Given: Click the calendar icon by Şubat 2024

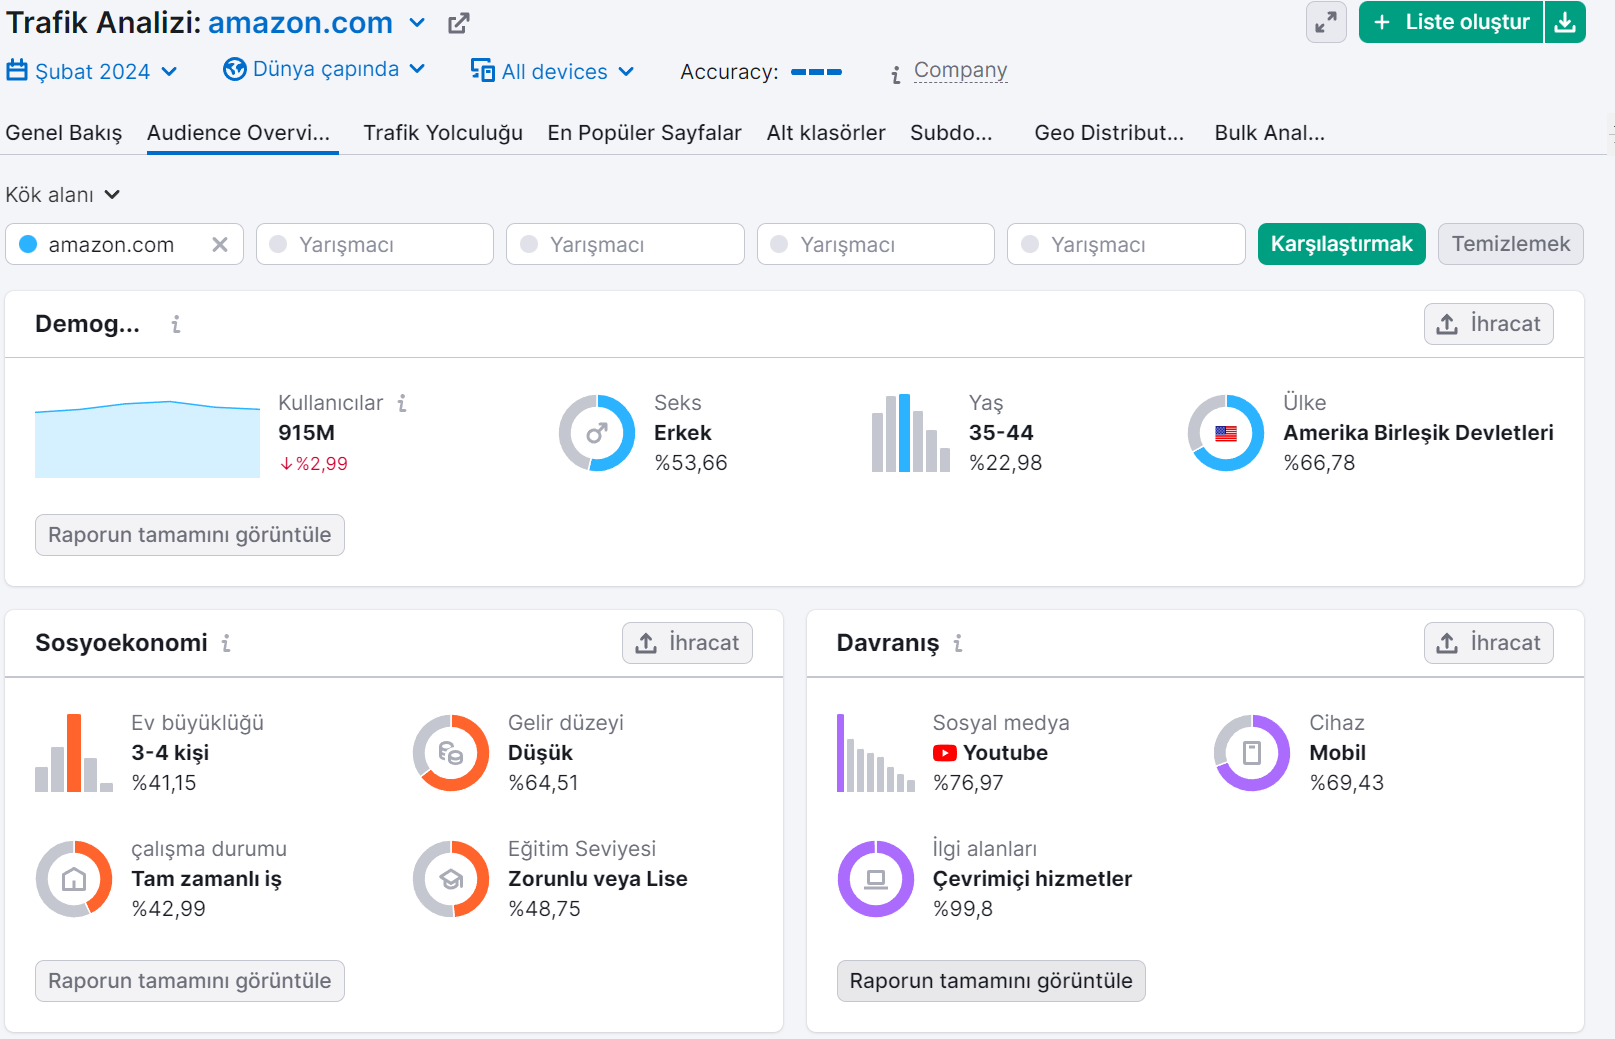Looking at the screenshot, I should click(x=17, y=70).
